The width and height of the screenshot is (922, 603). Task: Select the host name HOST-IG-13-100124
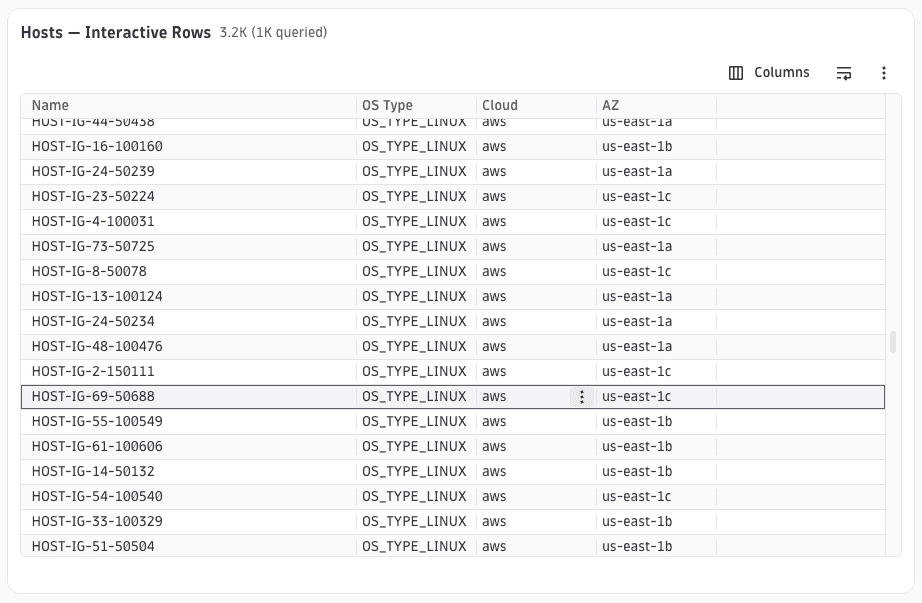[97, 296]
